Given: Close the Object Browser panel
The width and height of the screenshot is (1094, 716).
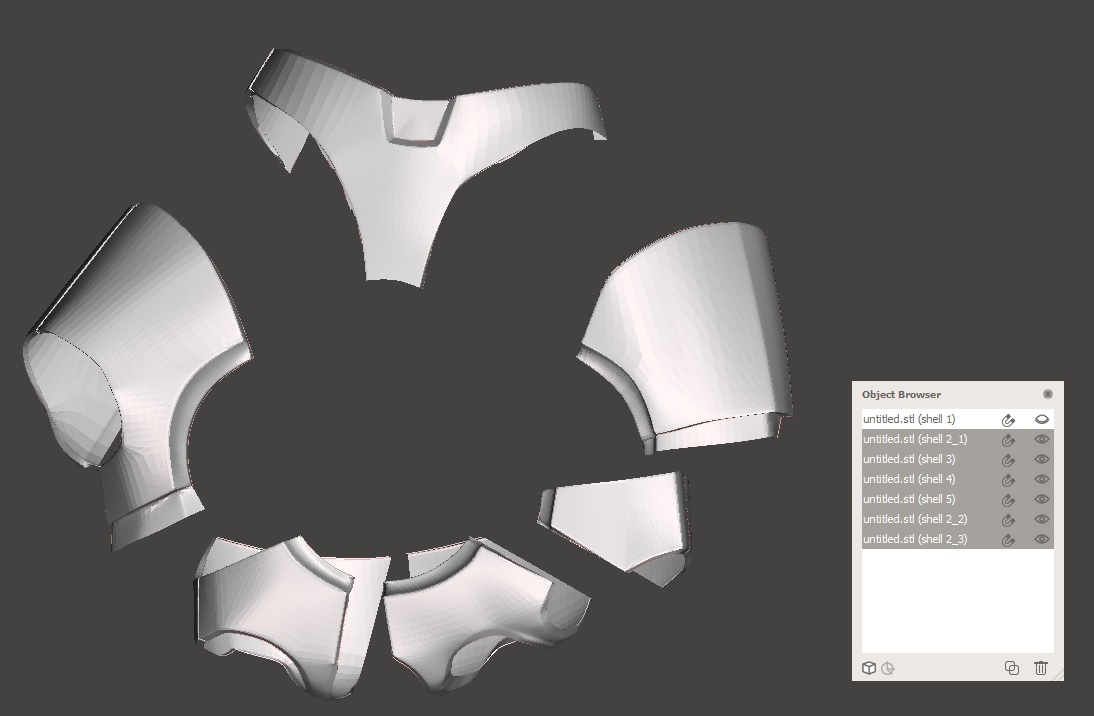Looking at the screenshot, I should click(1047, 394).
